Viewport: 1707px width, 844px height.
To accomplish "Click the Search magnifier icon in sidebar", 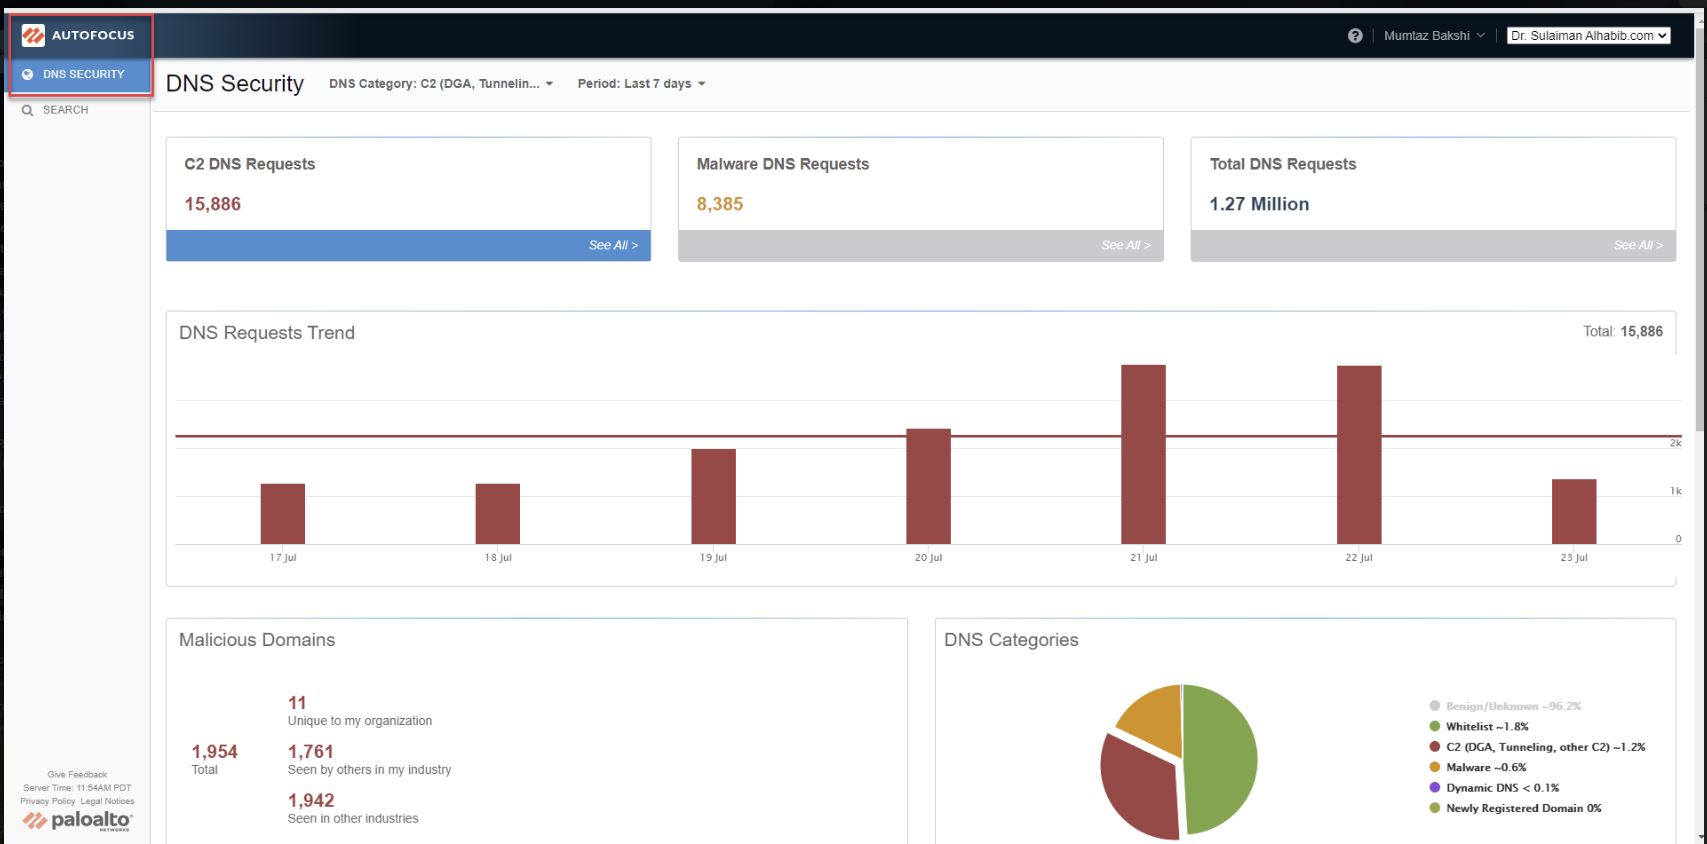I will [x=28, y=110].
